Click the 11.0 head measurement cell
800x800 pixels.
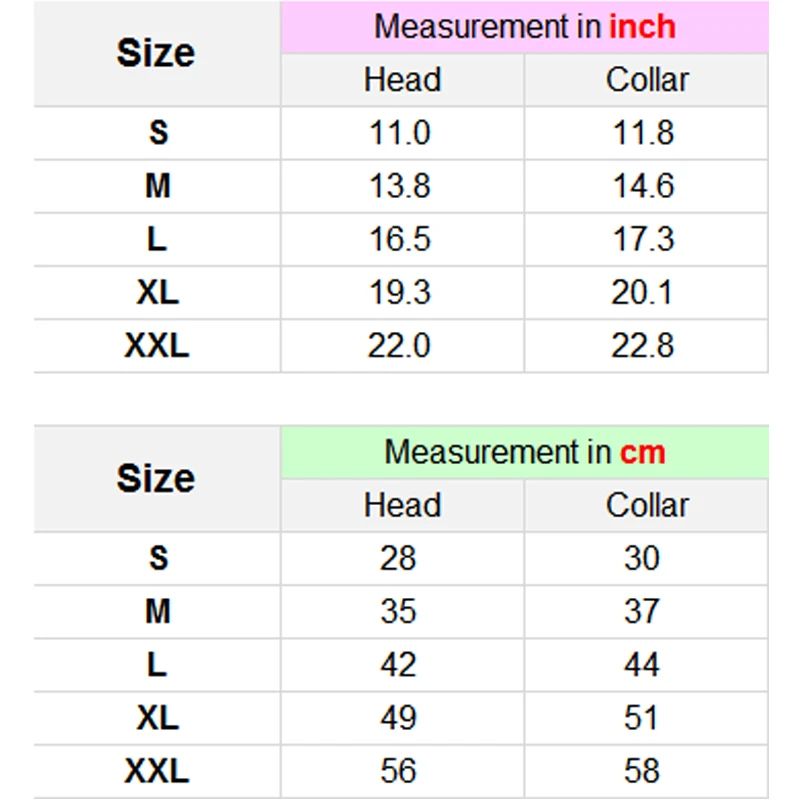pos(400,133)
